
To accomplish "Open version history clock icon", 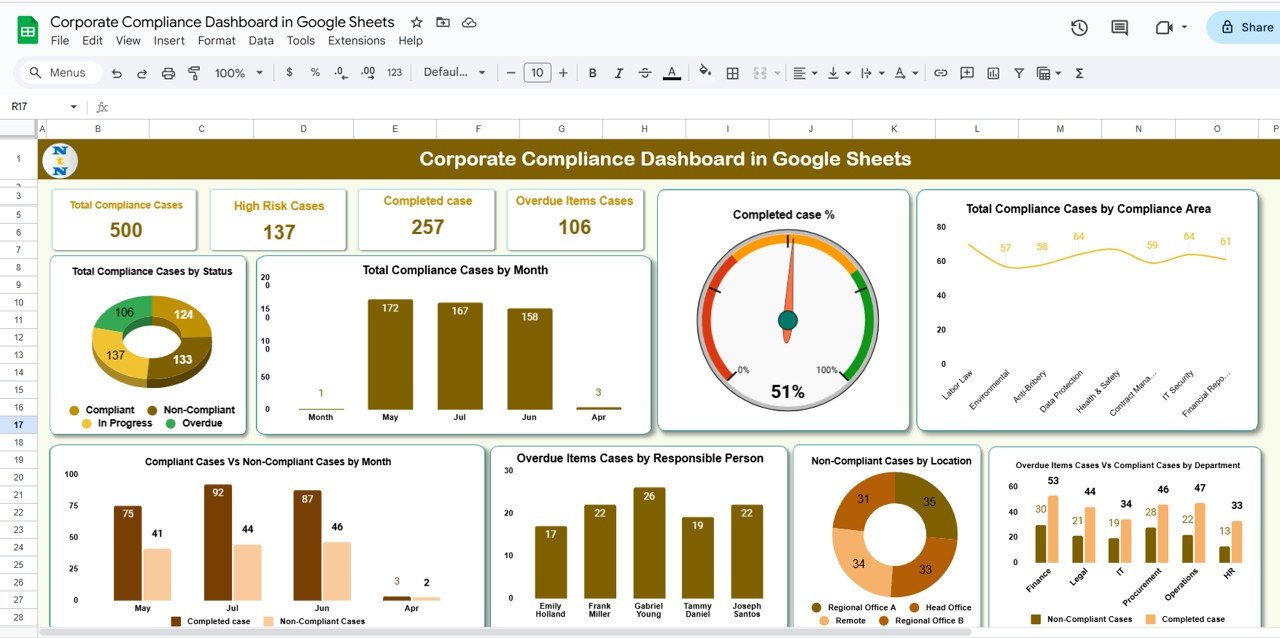I will point(1079,28).
